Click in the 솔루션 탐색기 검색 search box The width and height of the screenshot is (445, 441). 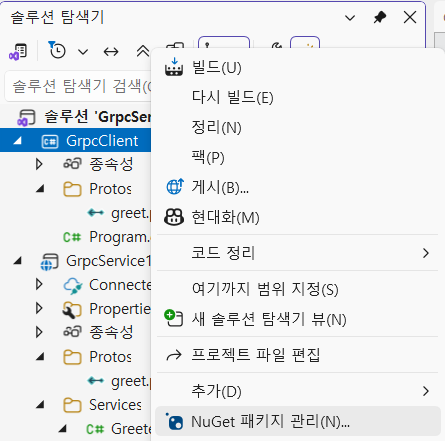click(78, 86)
